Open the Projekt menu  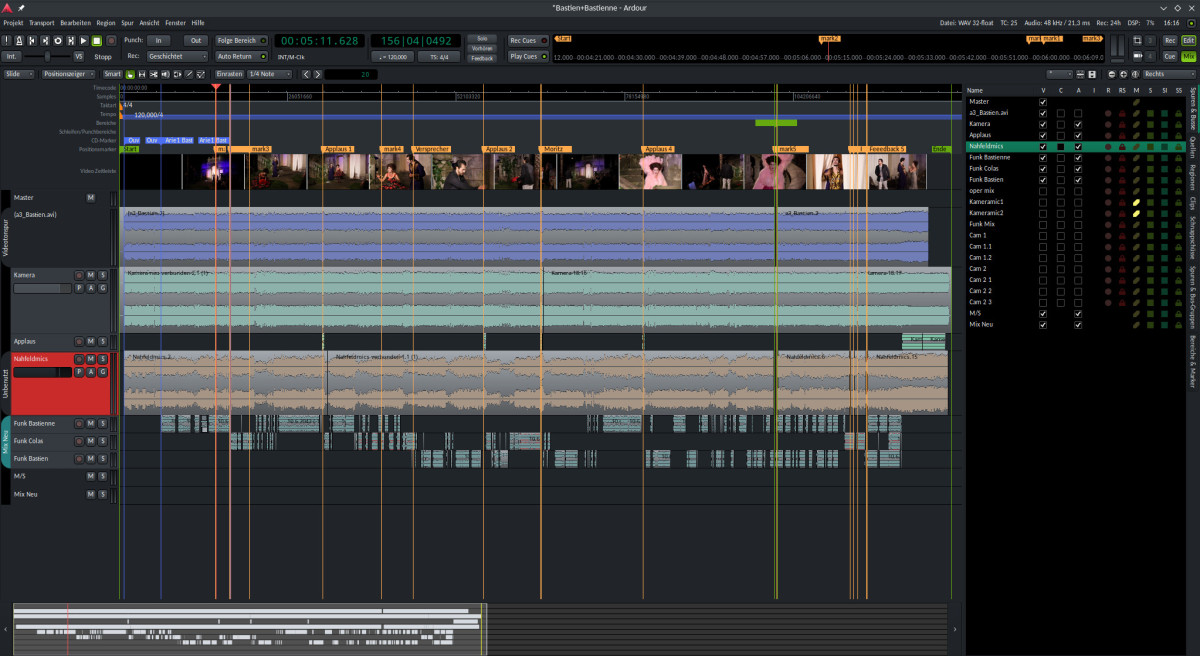click(x=14, y=22)
